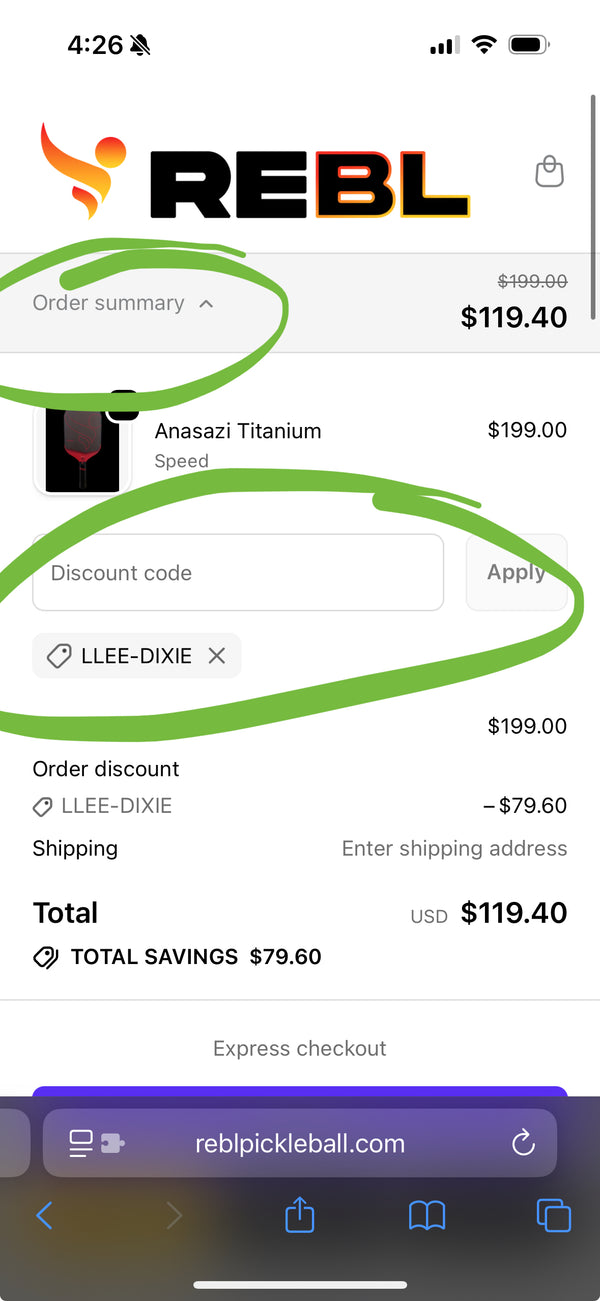Tap the battery indicator in status bar

(x=527, y=45)
